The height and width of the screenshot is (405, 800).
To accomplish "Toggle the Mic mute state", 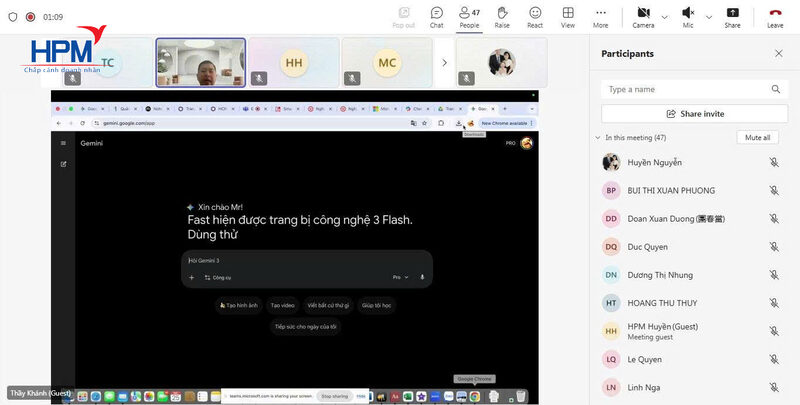I will pos(688,16).
